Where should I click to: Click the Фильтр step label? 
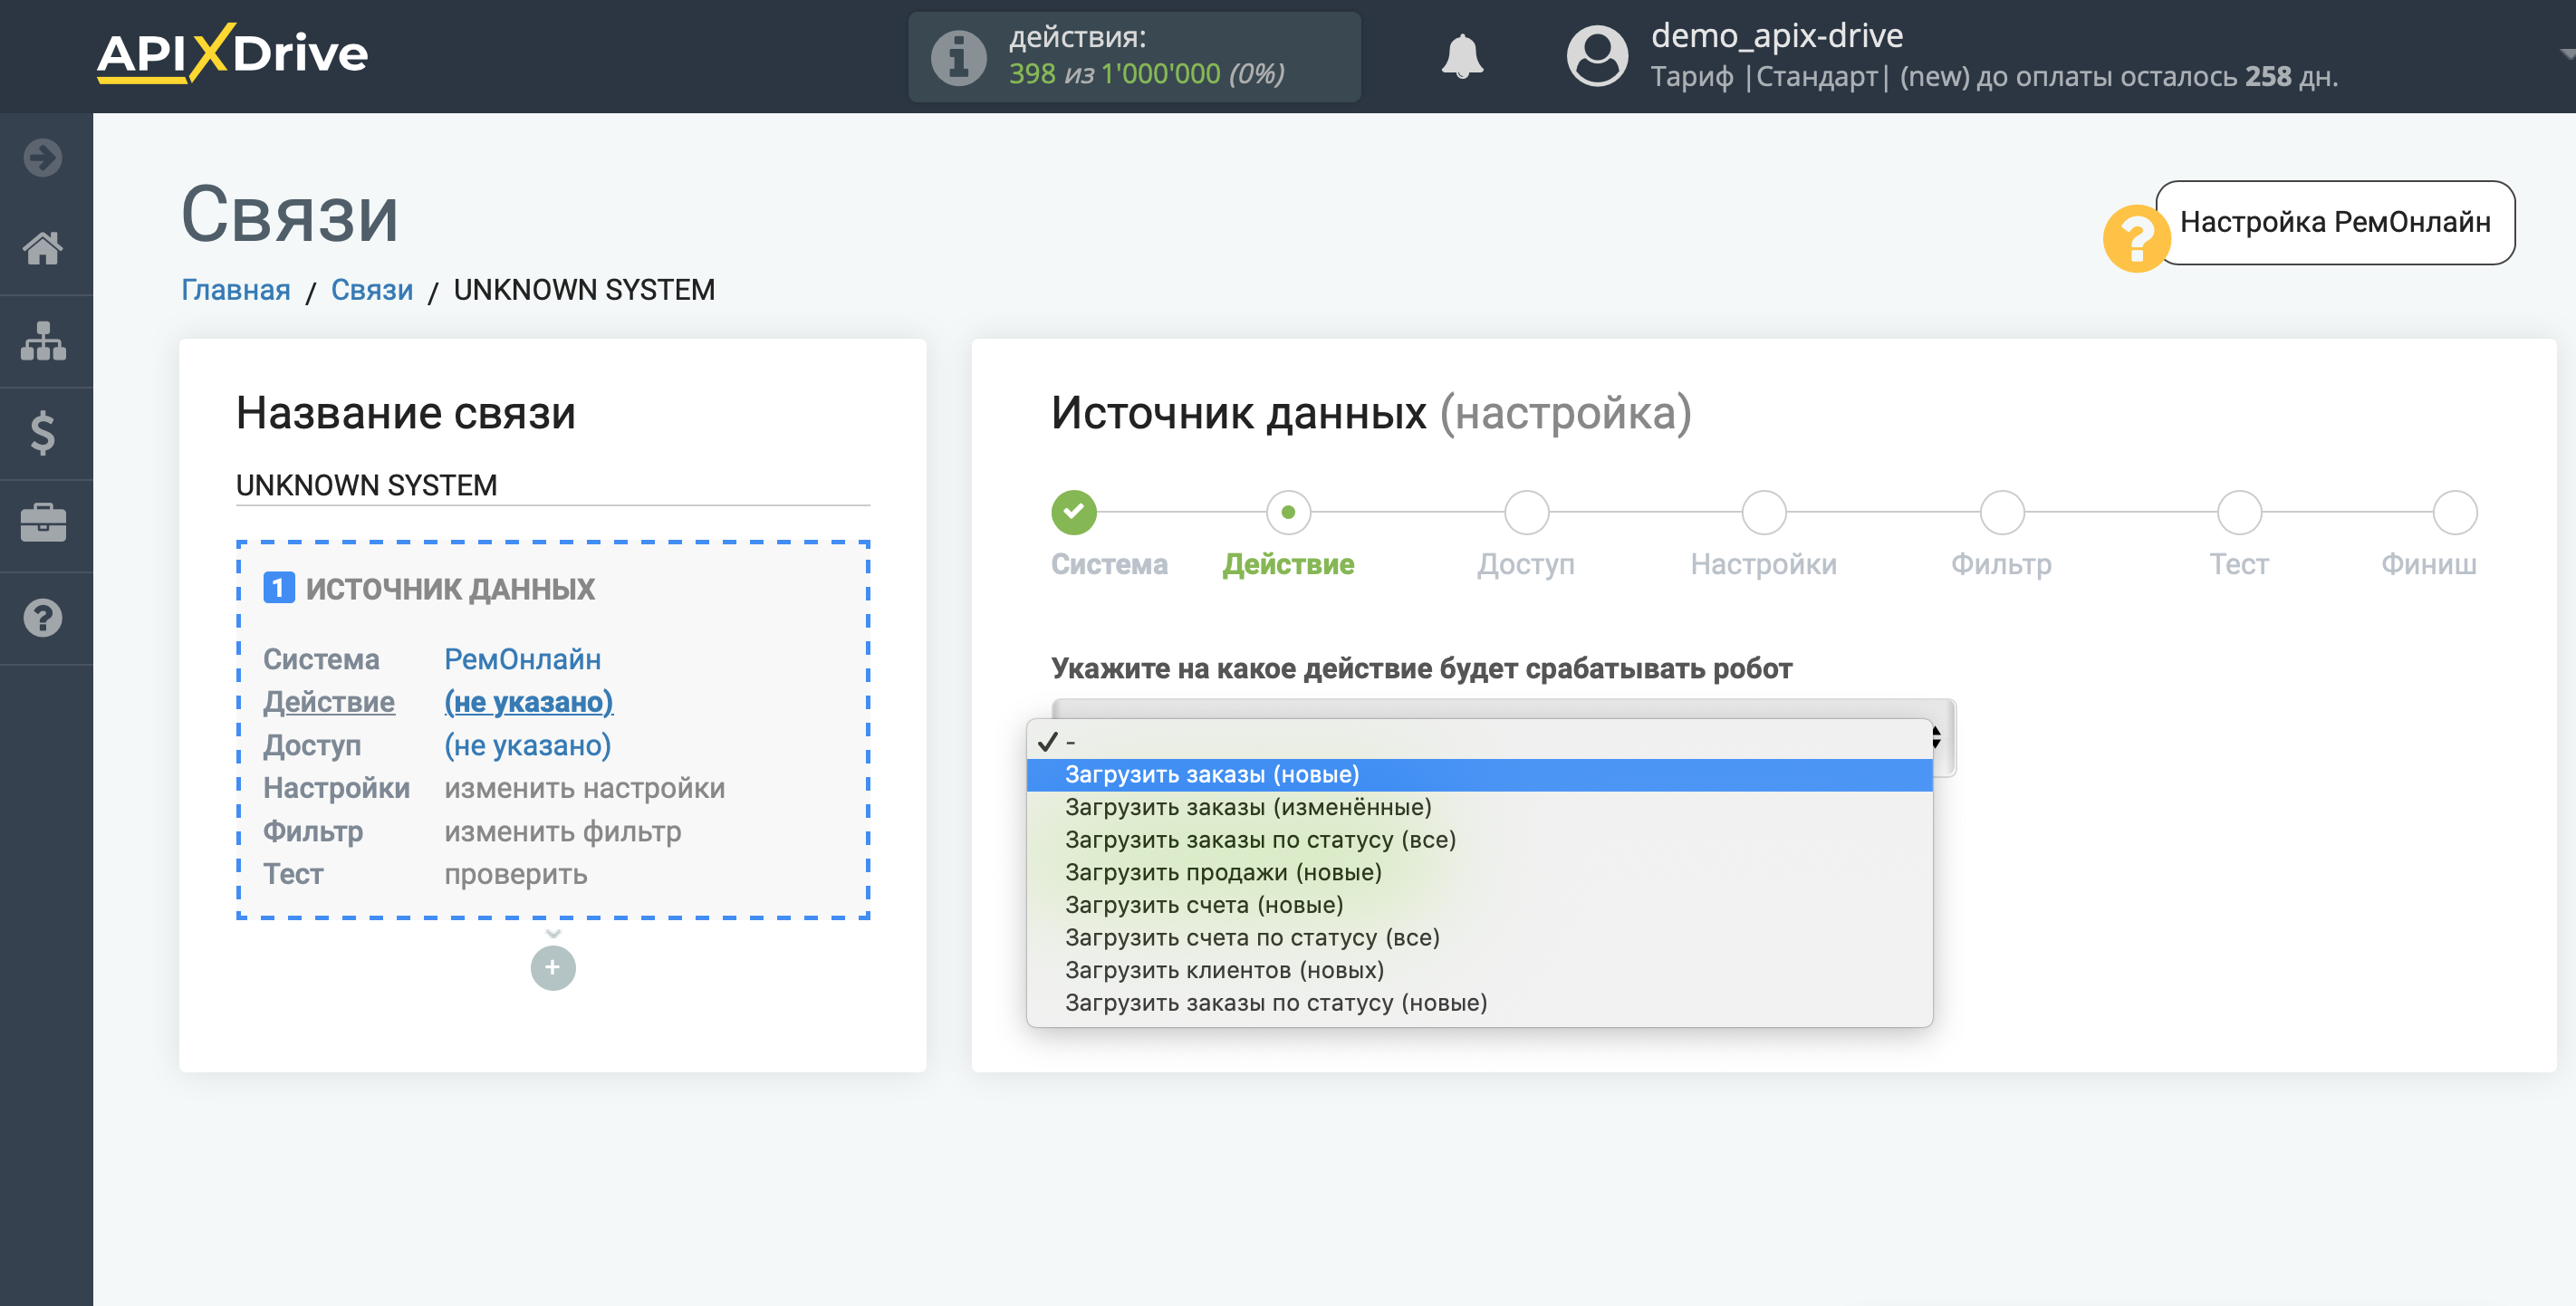2002,565
